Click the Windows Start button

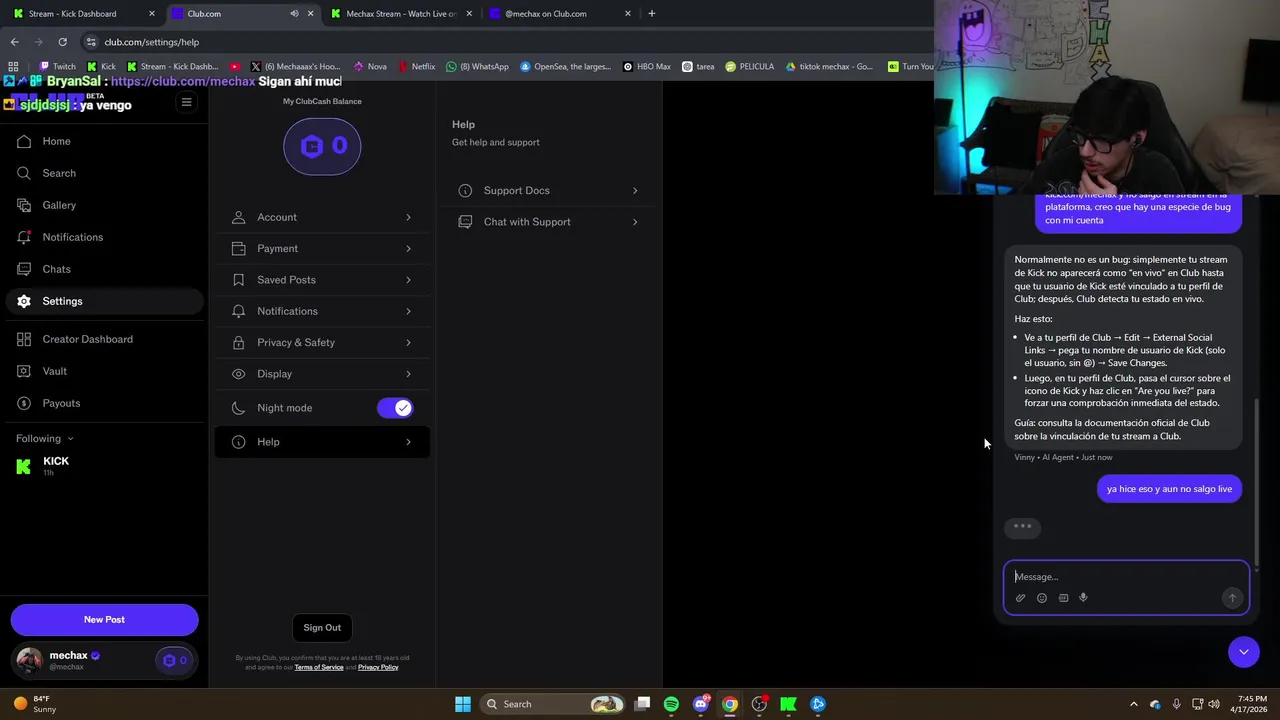click(463, 704)
